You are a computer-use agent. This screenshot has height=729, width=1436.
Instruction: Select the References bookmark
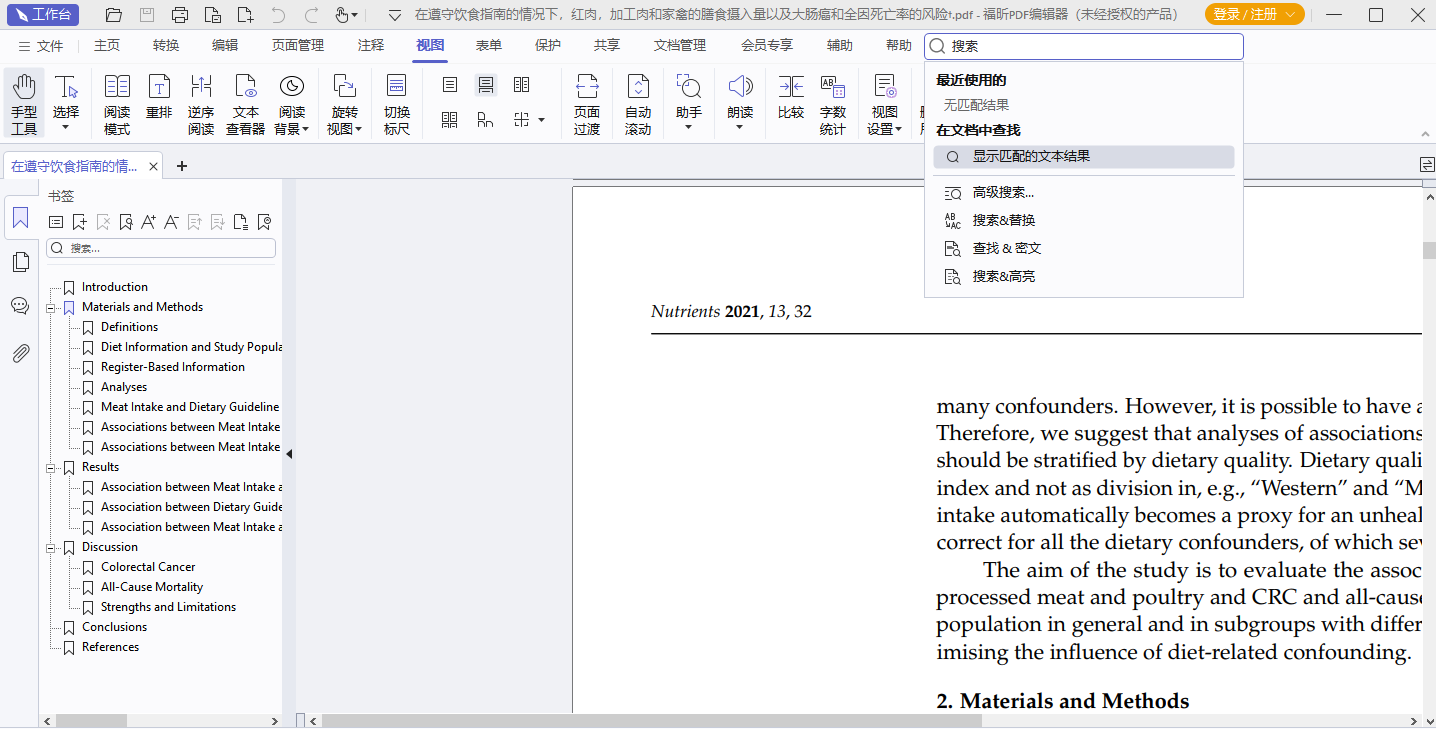(110, 647)
